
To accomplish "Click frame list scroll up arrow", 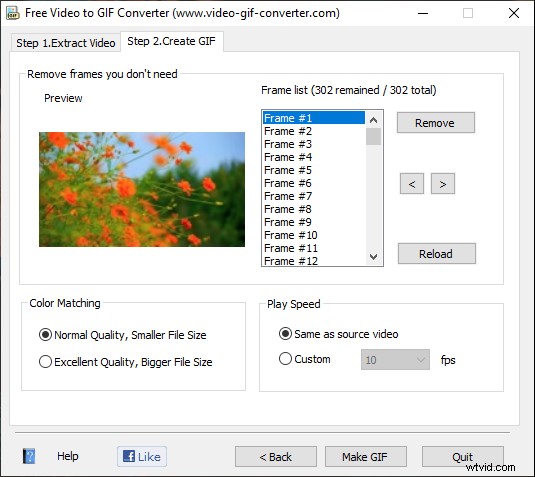I will coord(373,120).
